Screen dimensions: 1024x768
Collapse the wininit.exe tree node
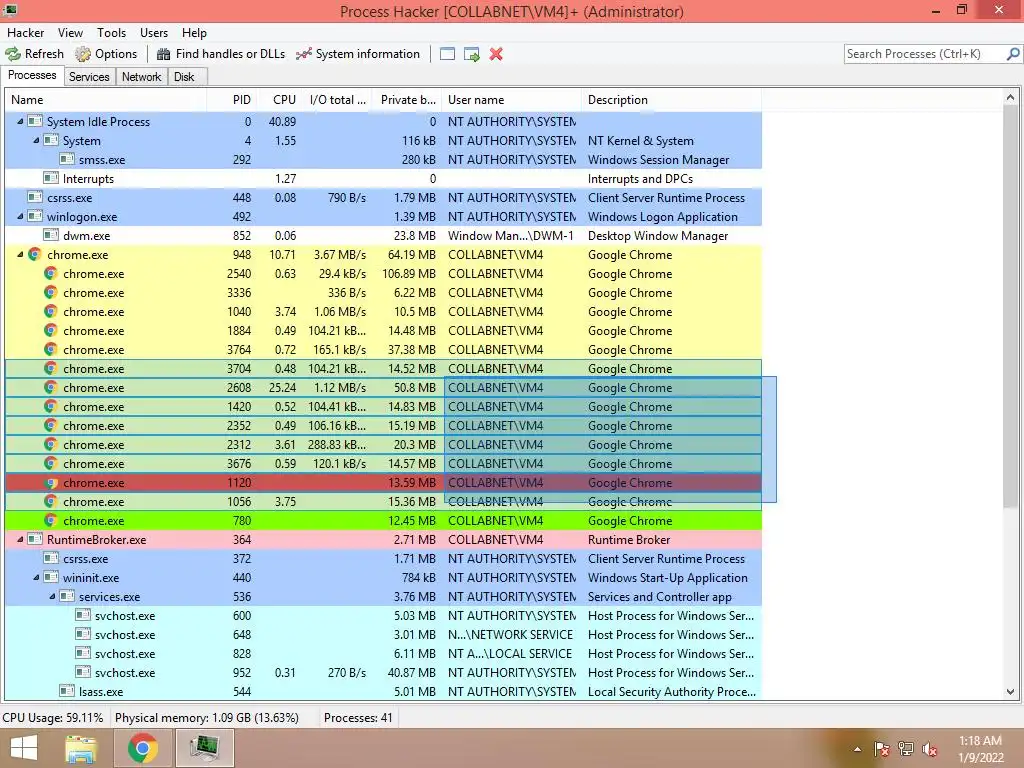coord(36,578)
